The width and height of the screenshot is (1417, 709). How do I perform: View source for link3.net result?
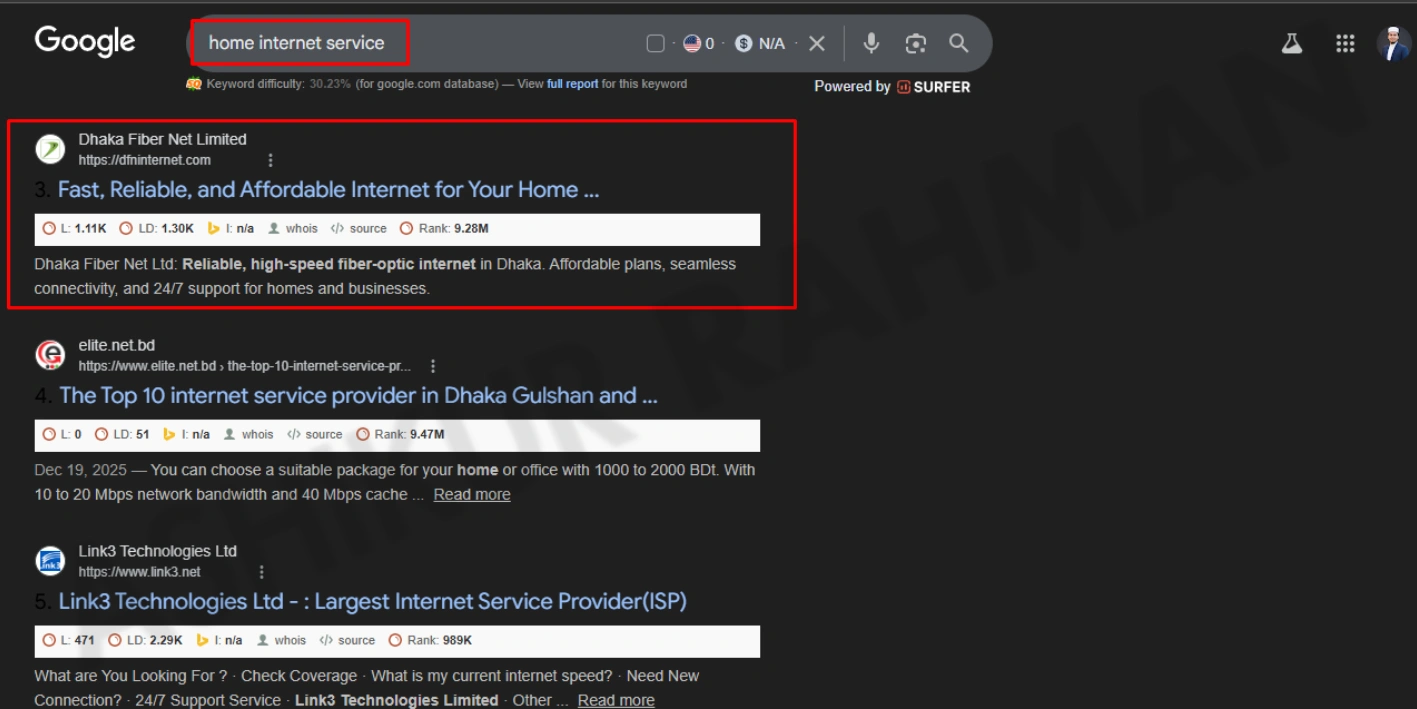(x=347, y=641)
